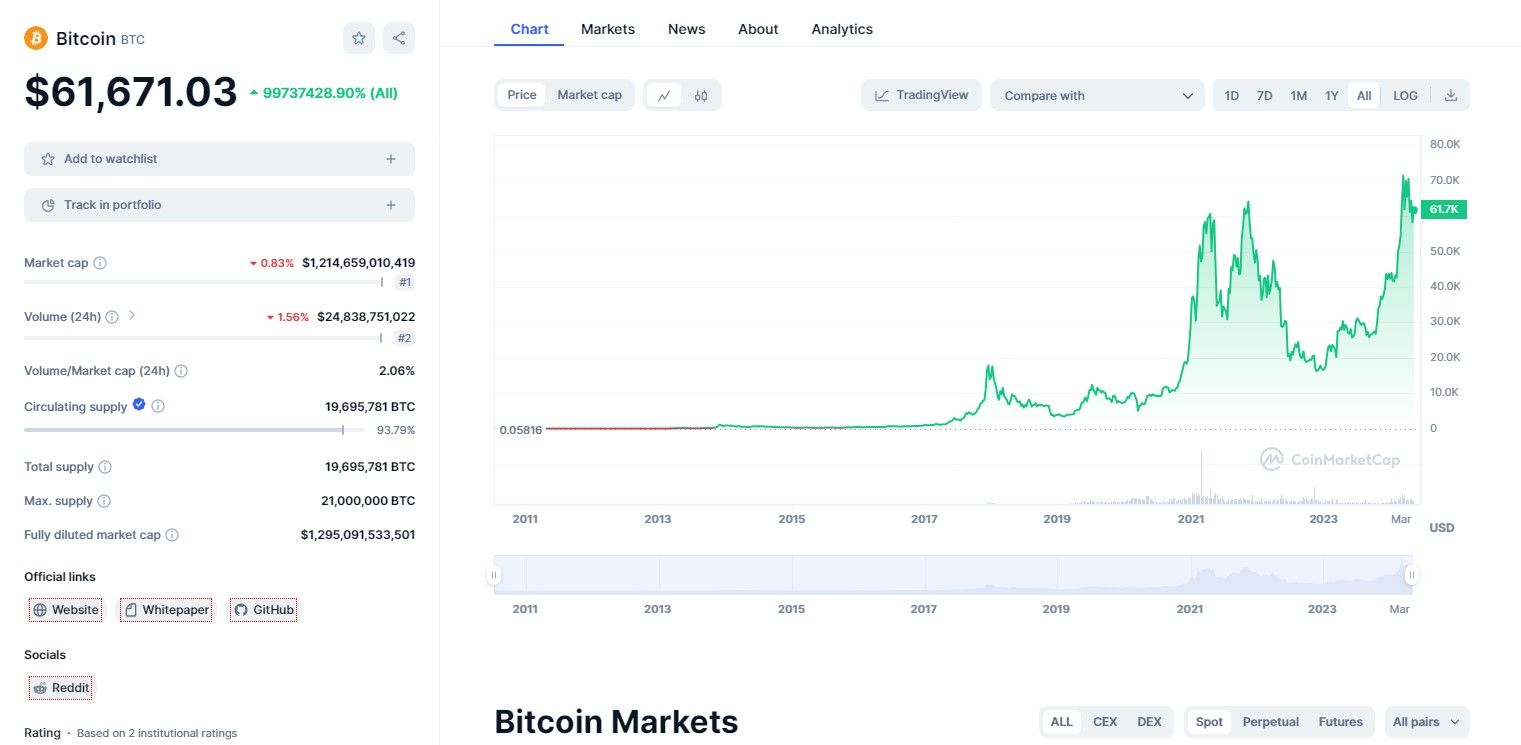Select Price chart toggle

coord(522,95)
